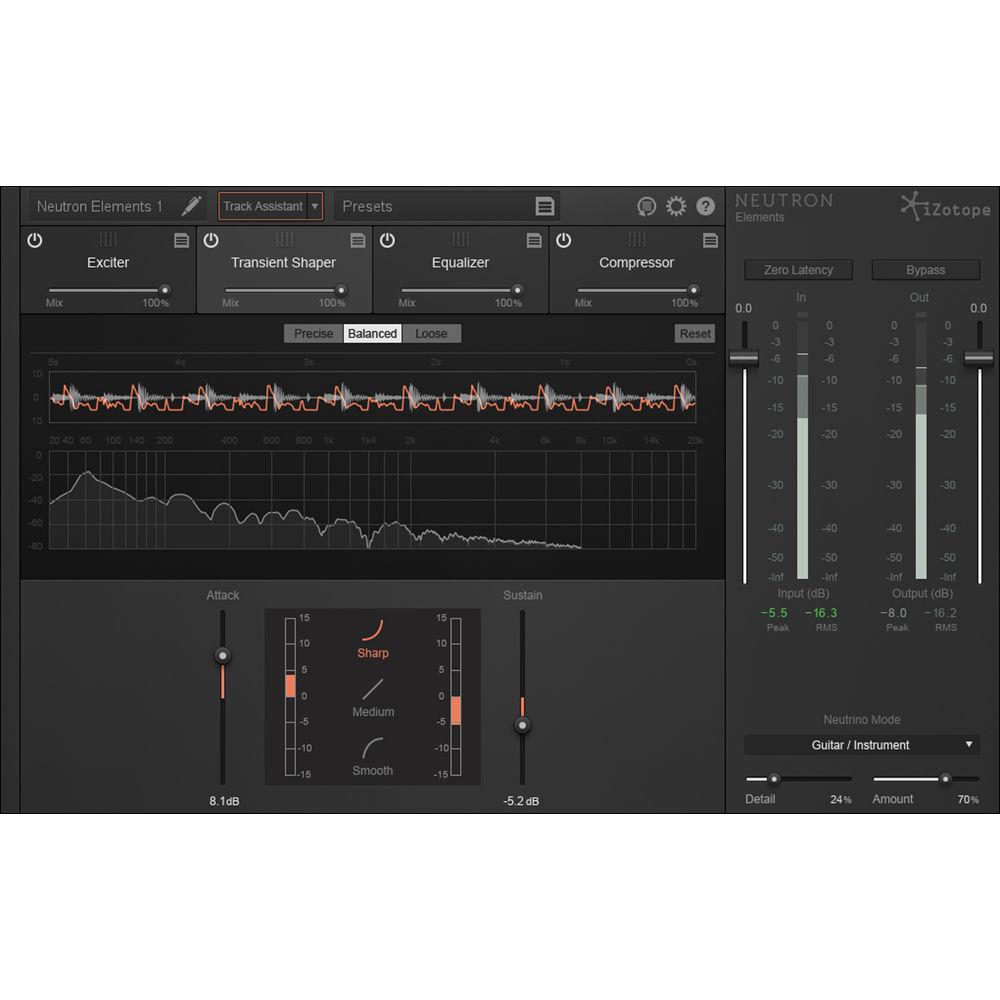Open the settings gear icon
Image resolution: width=1000 pixels, height=1000 pixels.
point(676,205)
